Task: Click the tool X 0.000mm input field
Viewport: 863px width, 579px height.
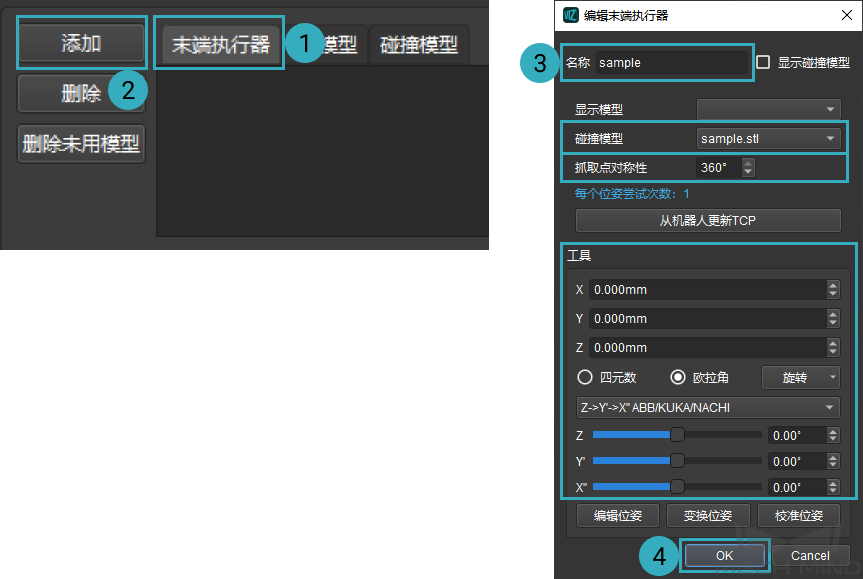Action: point(708,290)
